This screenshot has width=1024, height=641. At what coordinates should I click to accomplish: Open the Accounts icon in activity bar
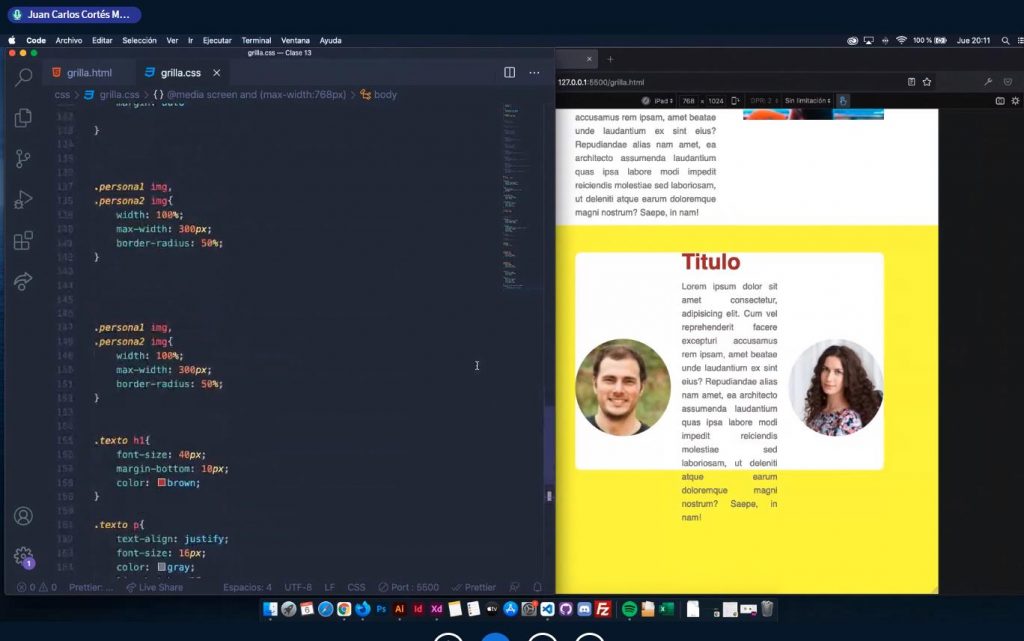24,516
